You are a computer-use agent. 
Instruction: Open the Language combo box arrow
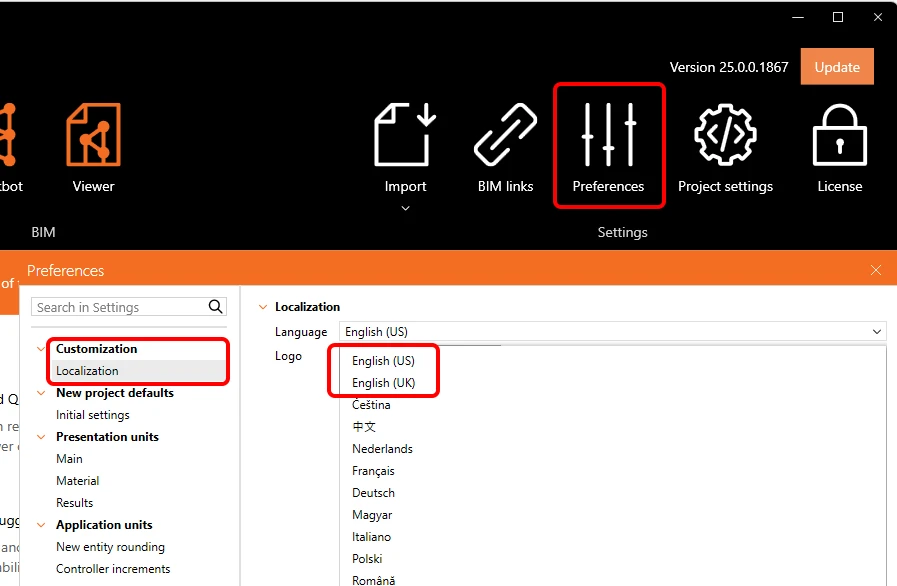876,332
